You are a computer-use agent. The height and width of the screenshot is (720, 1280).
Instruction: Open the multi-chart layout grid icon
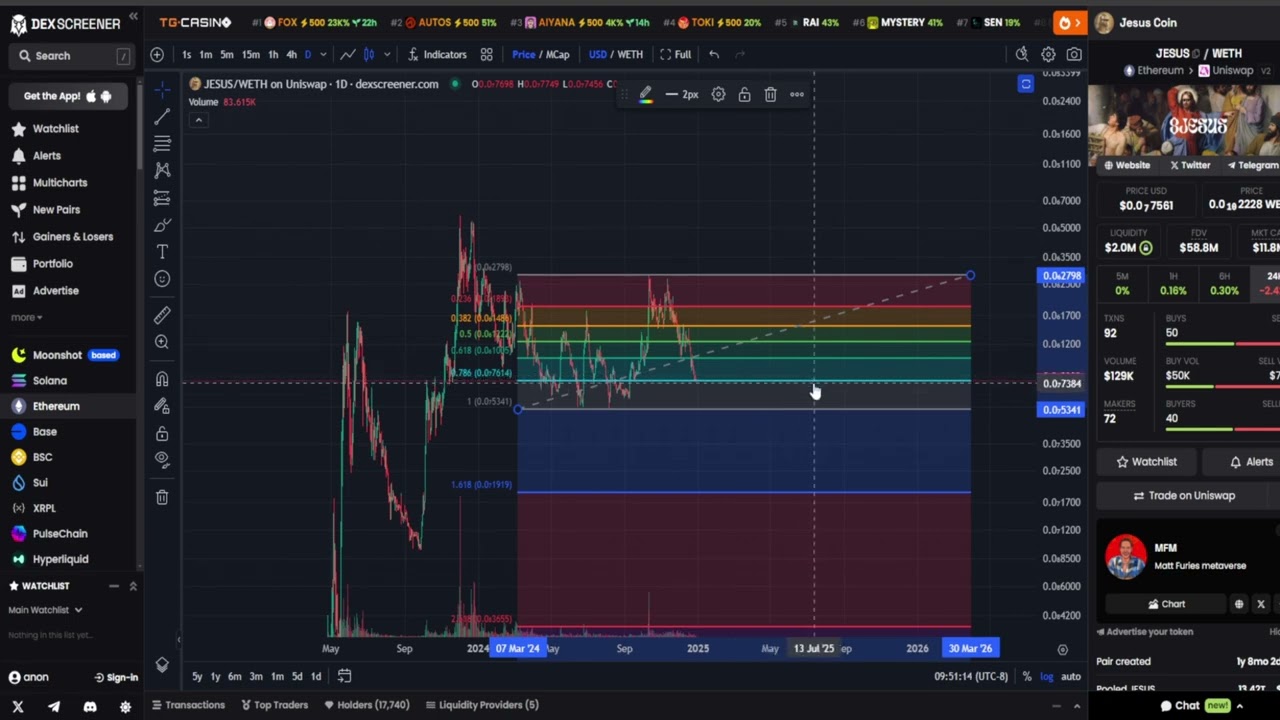click(x=486, y=54)
